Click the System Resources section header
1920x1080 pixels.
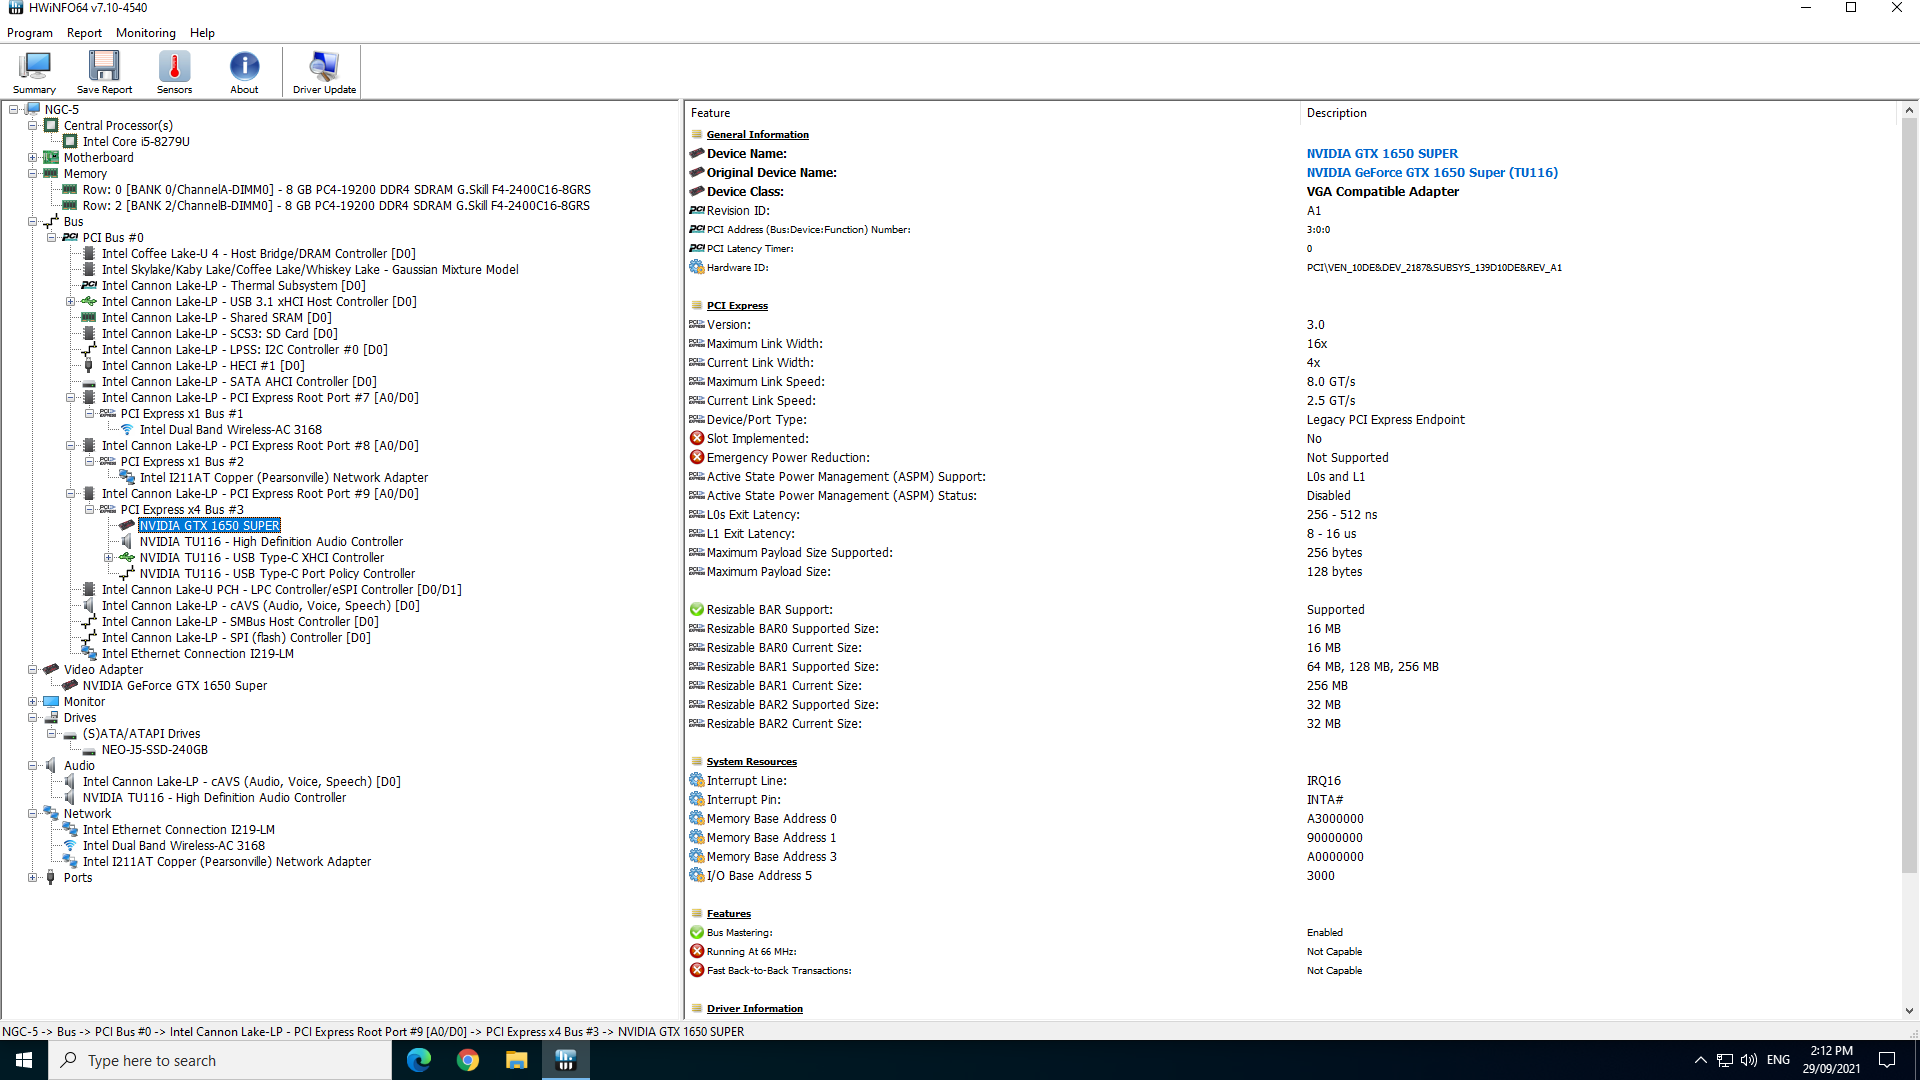(x=751, y=761)
